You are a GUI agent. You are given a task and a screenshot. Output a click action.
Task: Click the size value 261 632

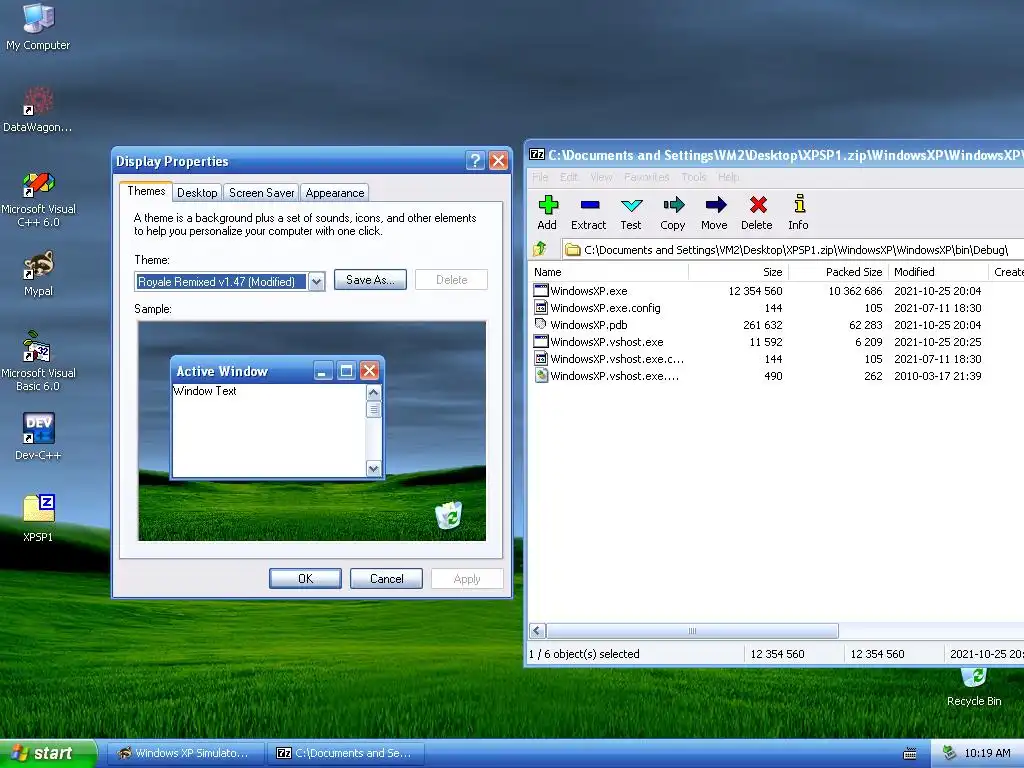point(762,325)
